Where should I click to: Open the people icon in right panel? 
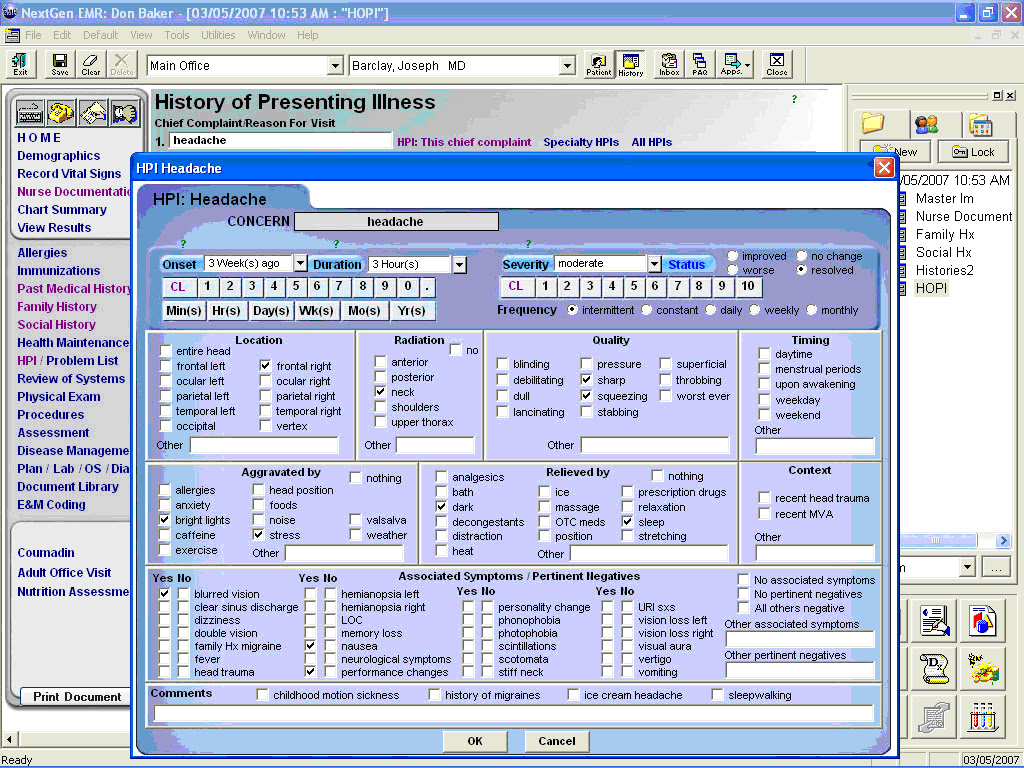(926, 123)
